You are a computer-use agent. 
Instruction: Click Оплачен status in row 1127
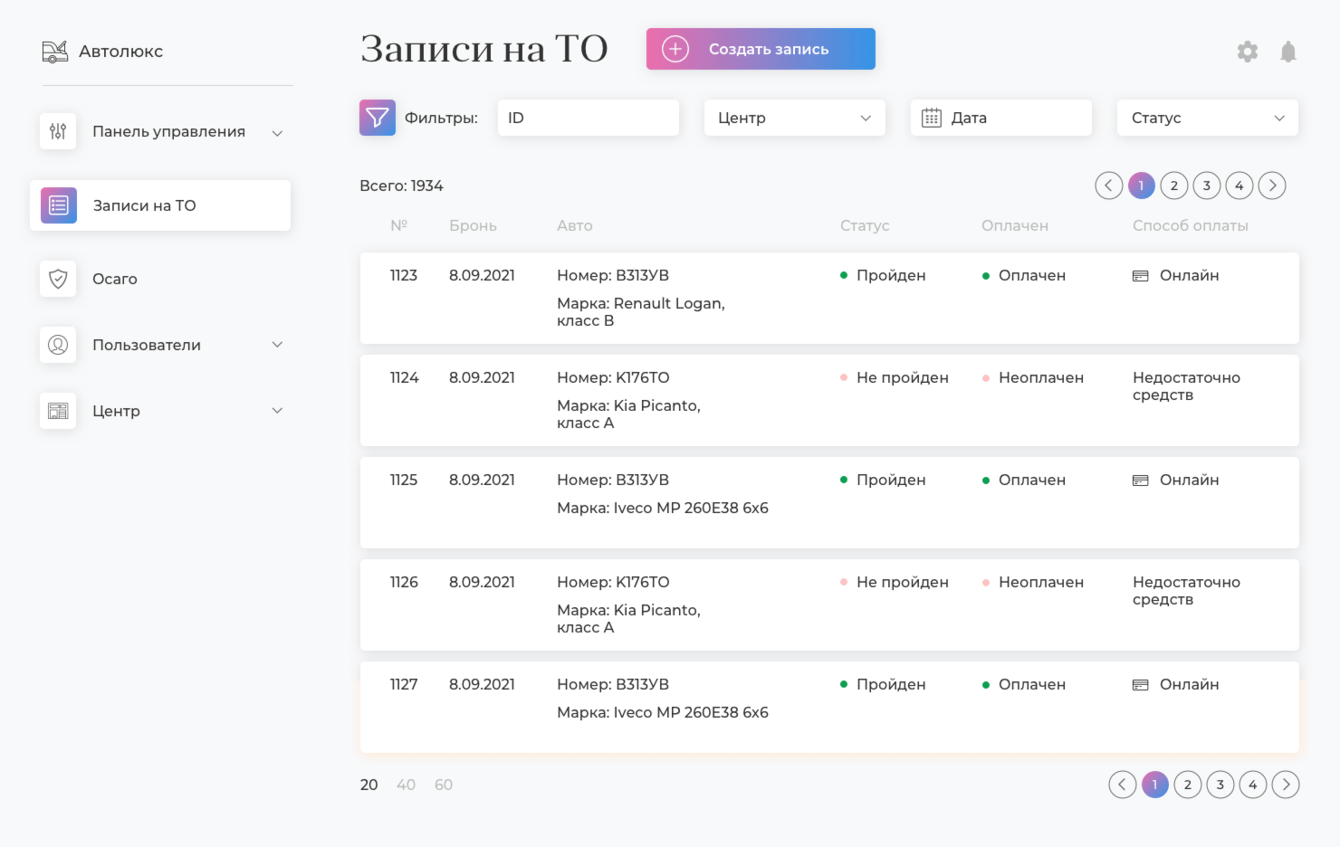point(1032,685)
